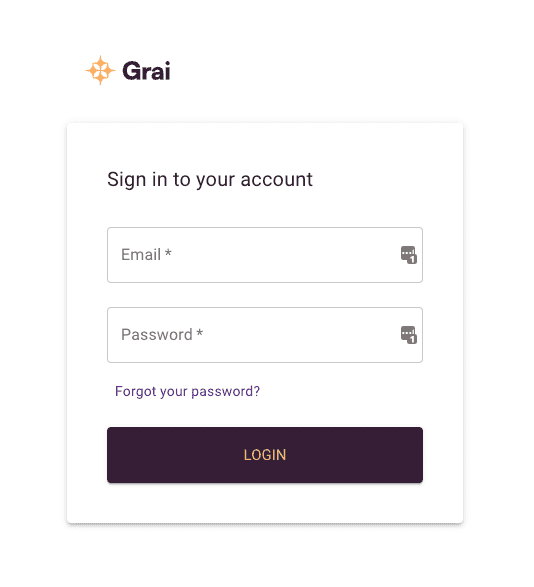Open the Forgot your password link
The height and width of the screenshot is (587, 534).
point(187,391)
